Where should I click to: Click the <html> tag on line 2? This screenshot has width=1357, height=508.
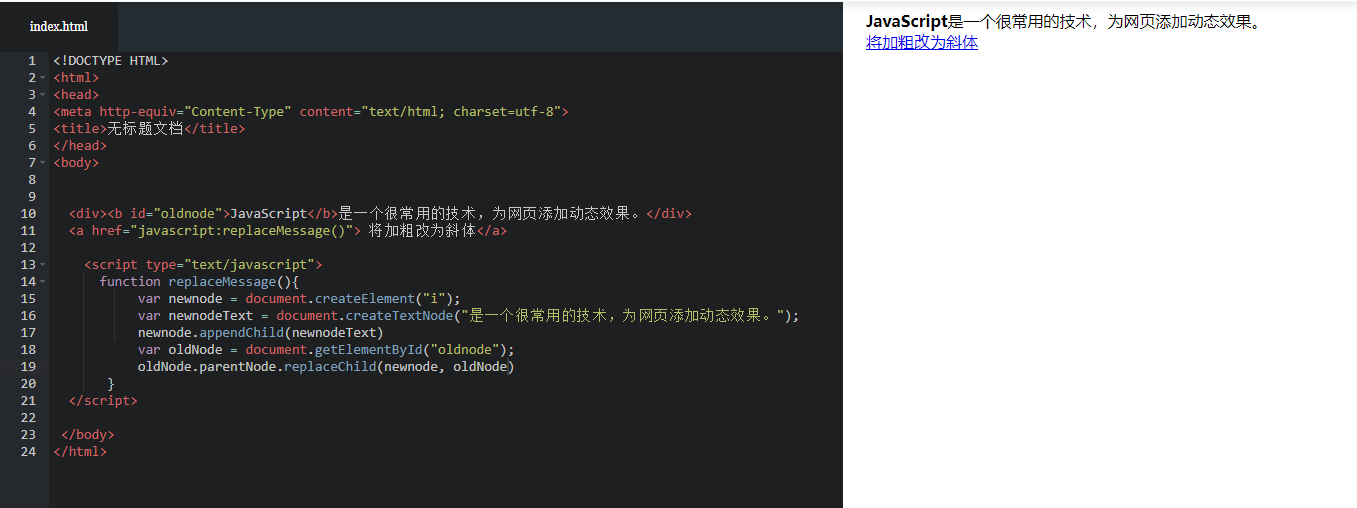point(76,78)
